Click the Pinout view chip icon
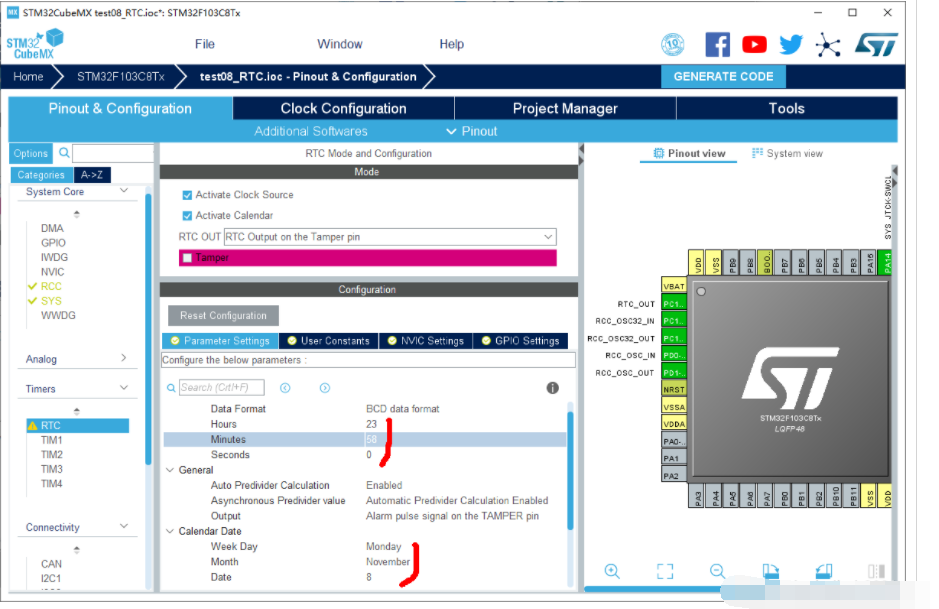The image size is (939, 609). (x=658, y=153)
